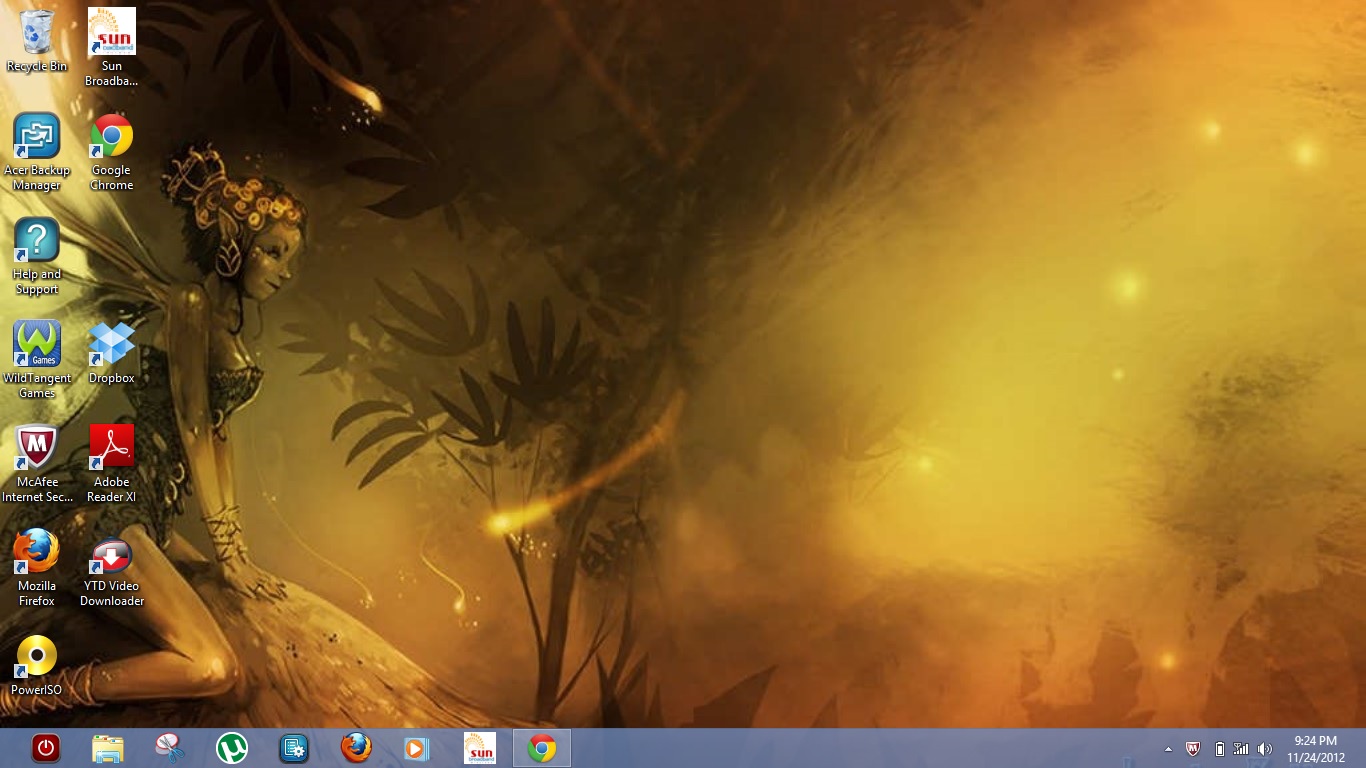Open File Explorer from taskbar
This screenshot has width=1366, height=768.
click(x=108, y=748)
